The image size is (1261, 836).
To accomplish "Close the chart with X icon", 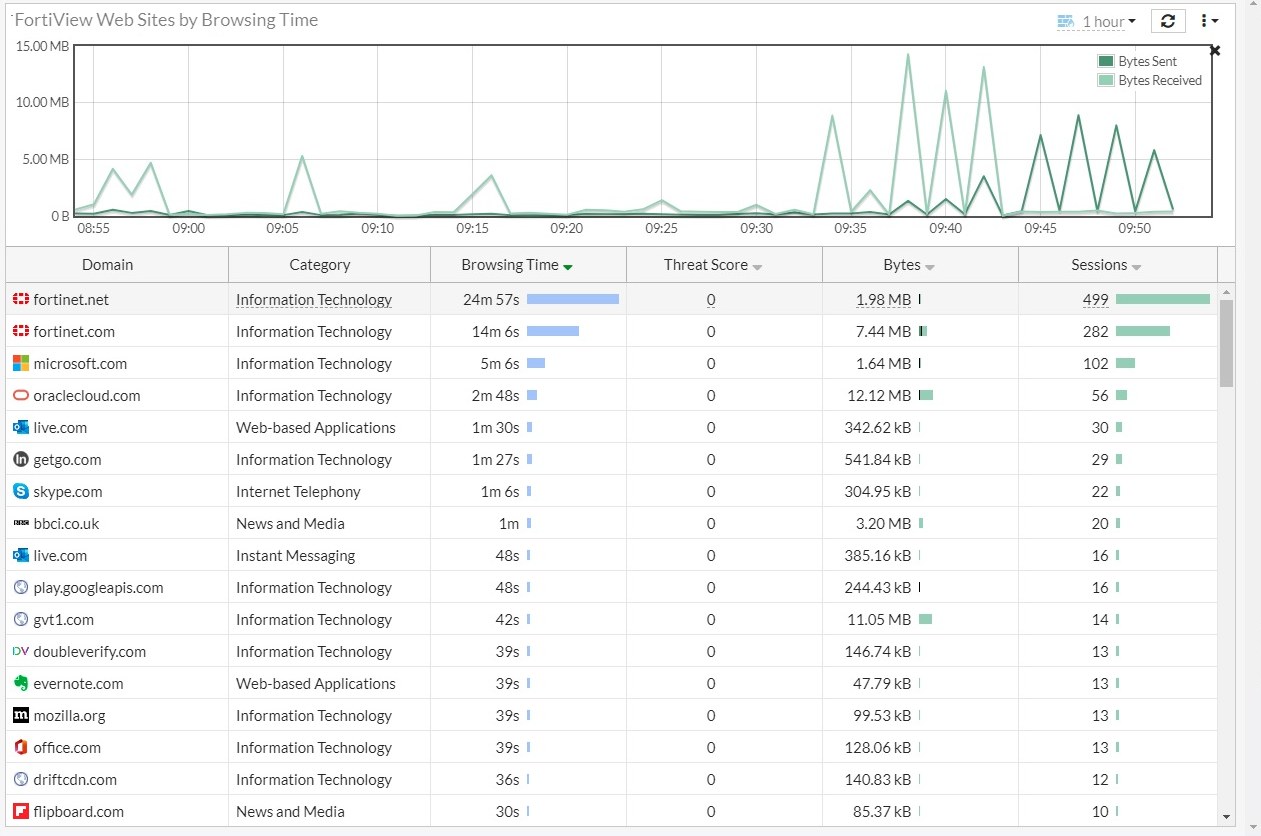I will (1215, 50).
